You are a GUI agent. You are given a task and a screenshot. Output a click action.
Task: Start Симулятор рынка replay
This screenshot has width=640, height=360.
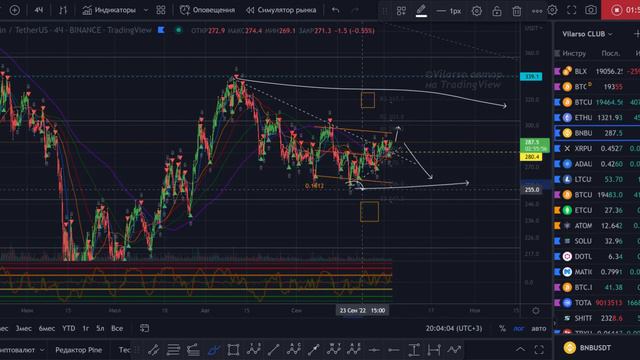pyautogui.click(x=281, y=10)
